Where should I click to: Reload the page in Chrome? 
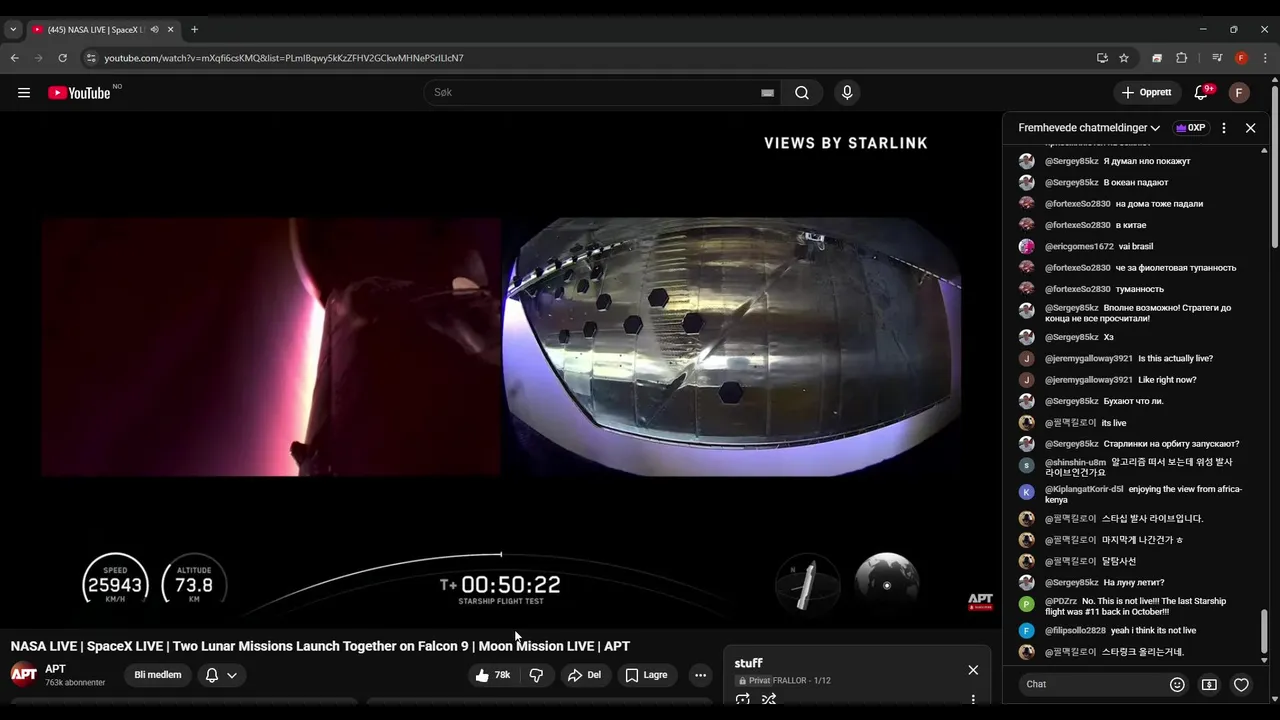(x=62, y=58)
